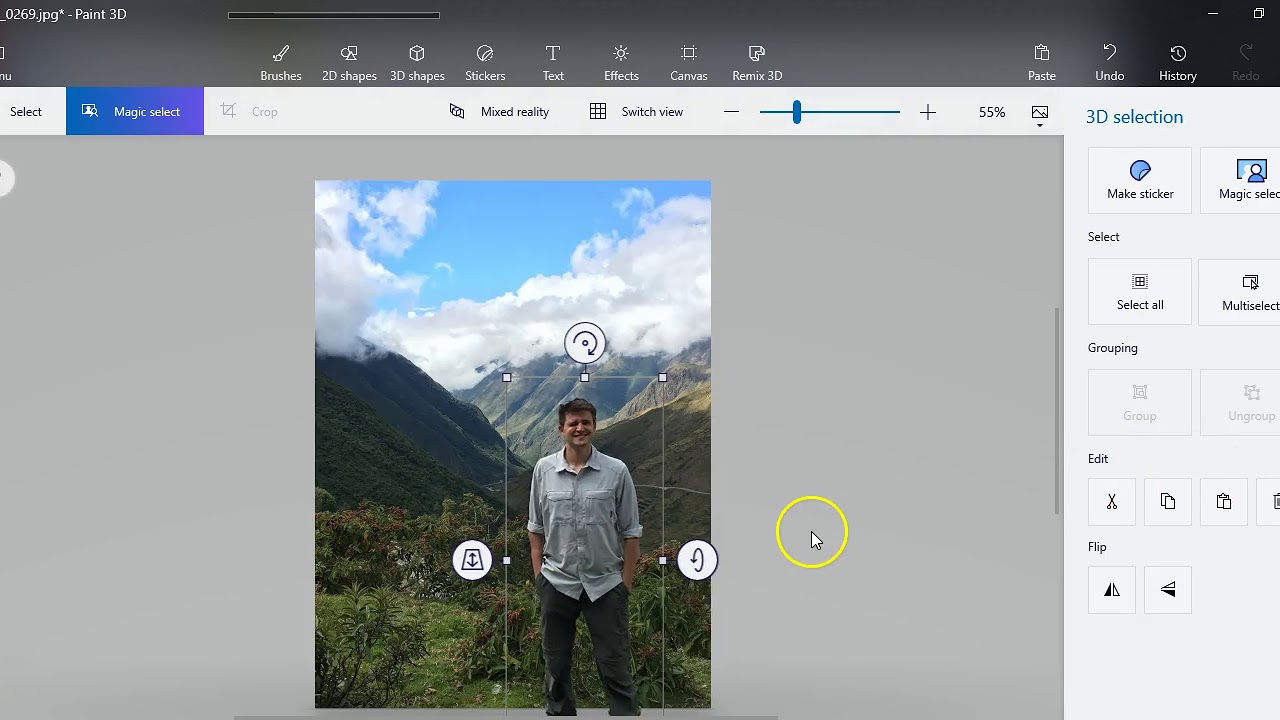Open the 3D shapes tab

click(417, 63)
